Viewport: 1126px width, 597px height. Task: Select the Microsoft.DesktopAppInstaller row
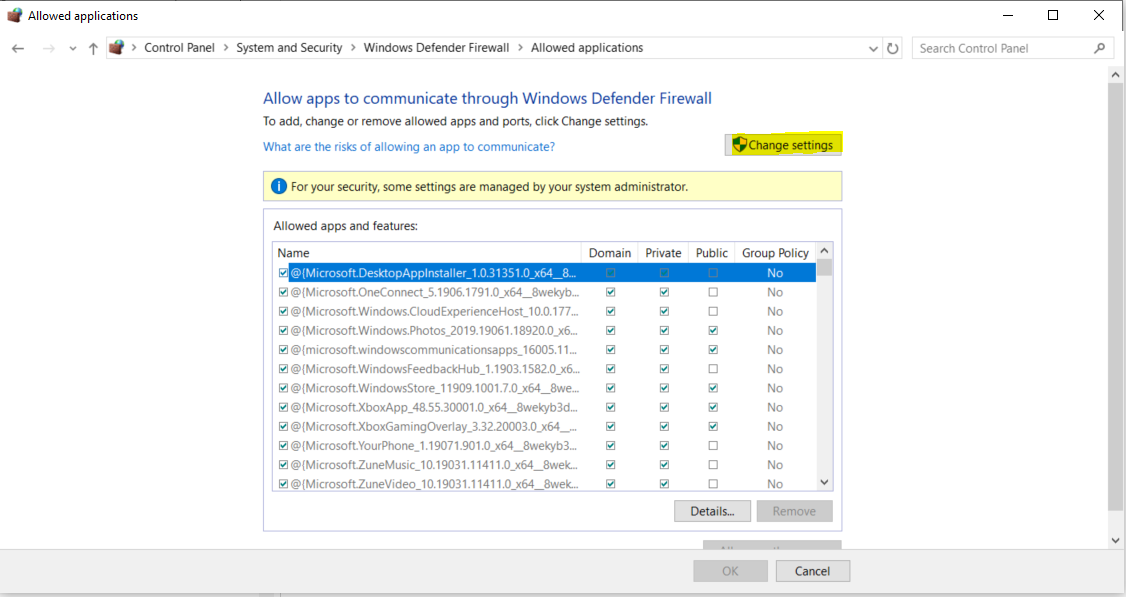pyautogui.click(x=546, y=273)
